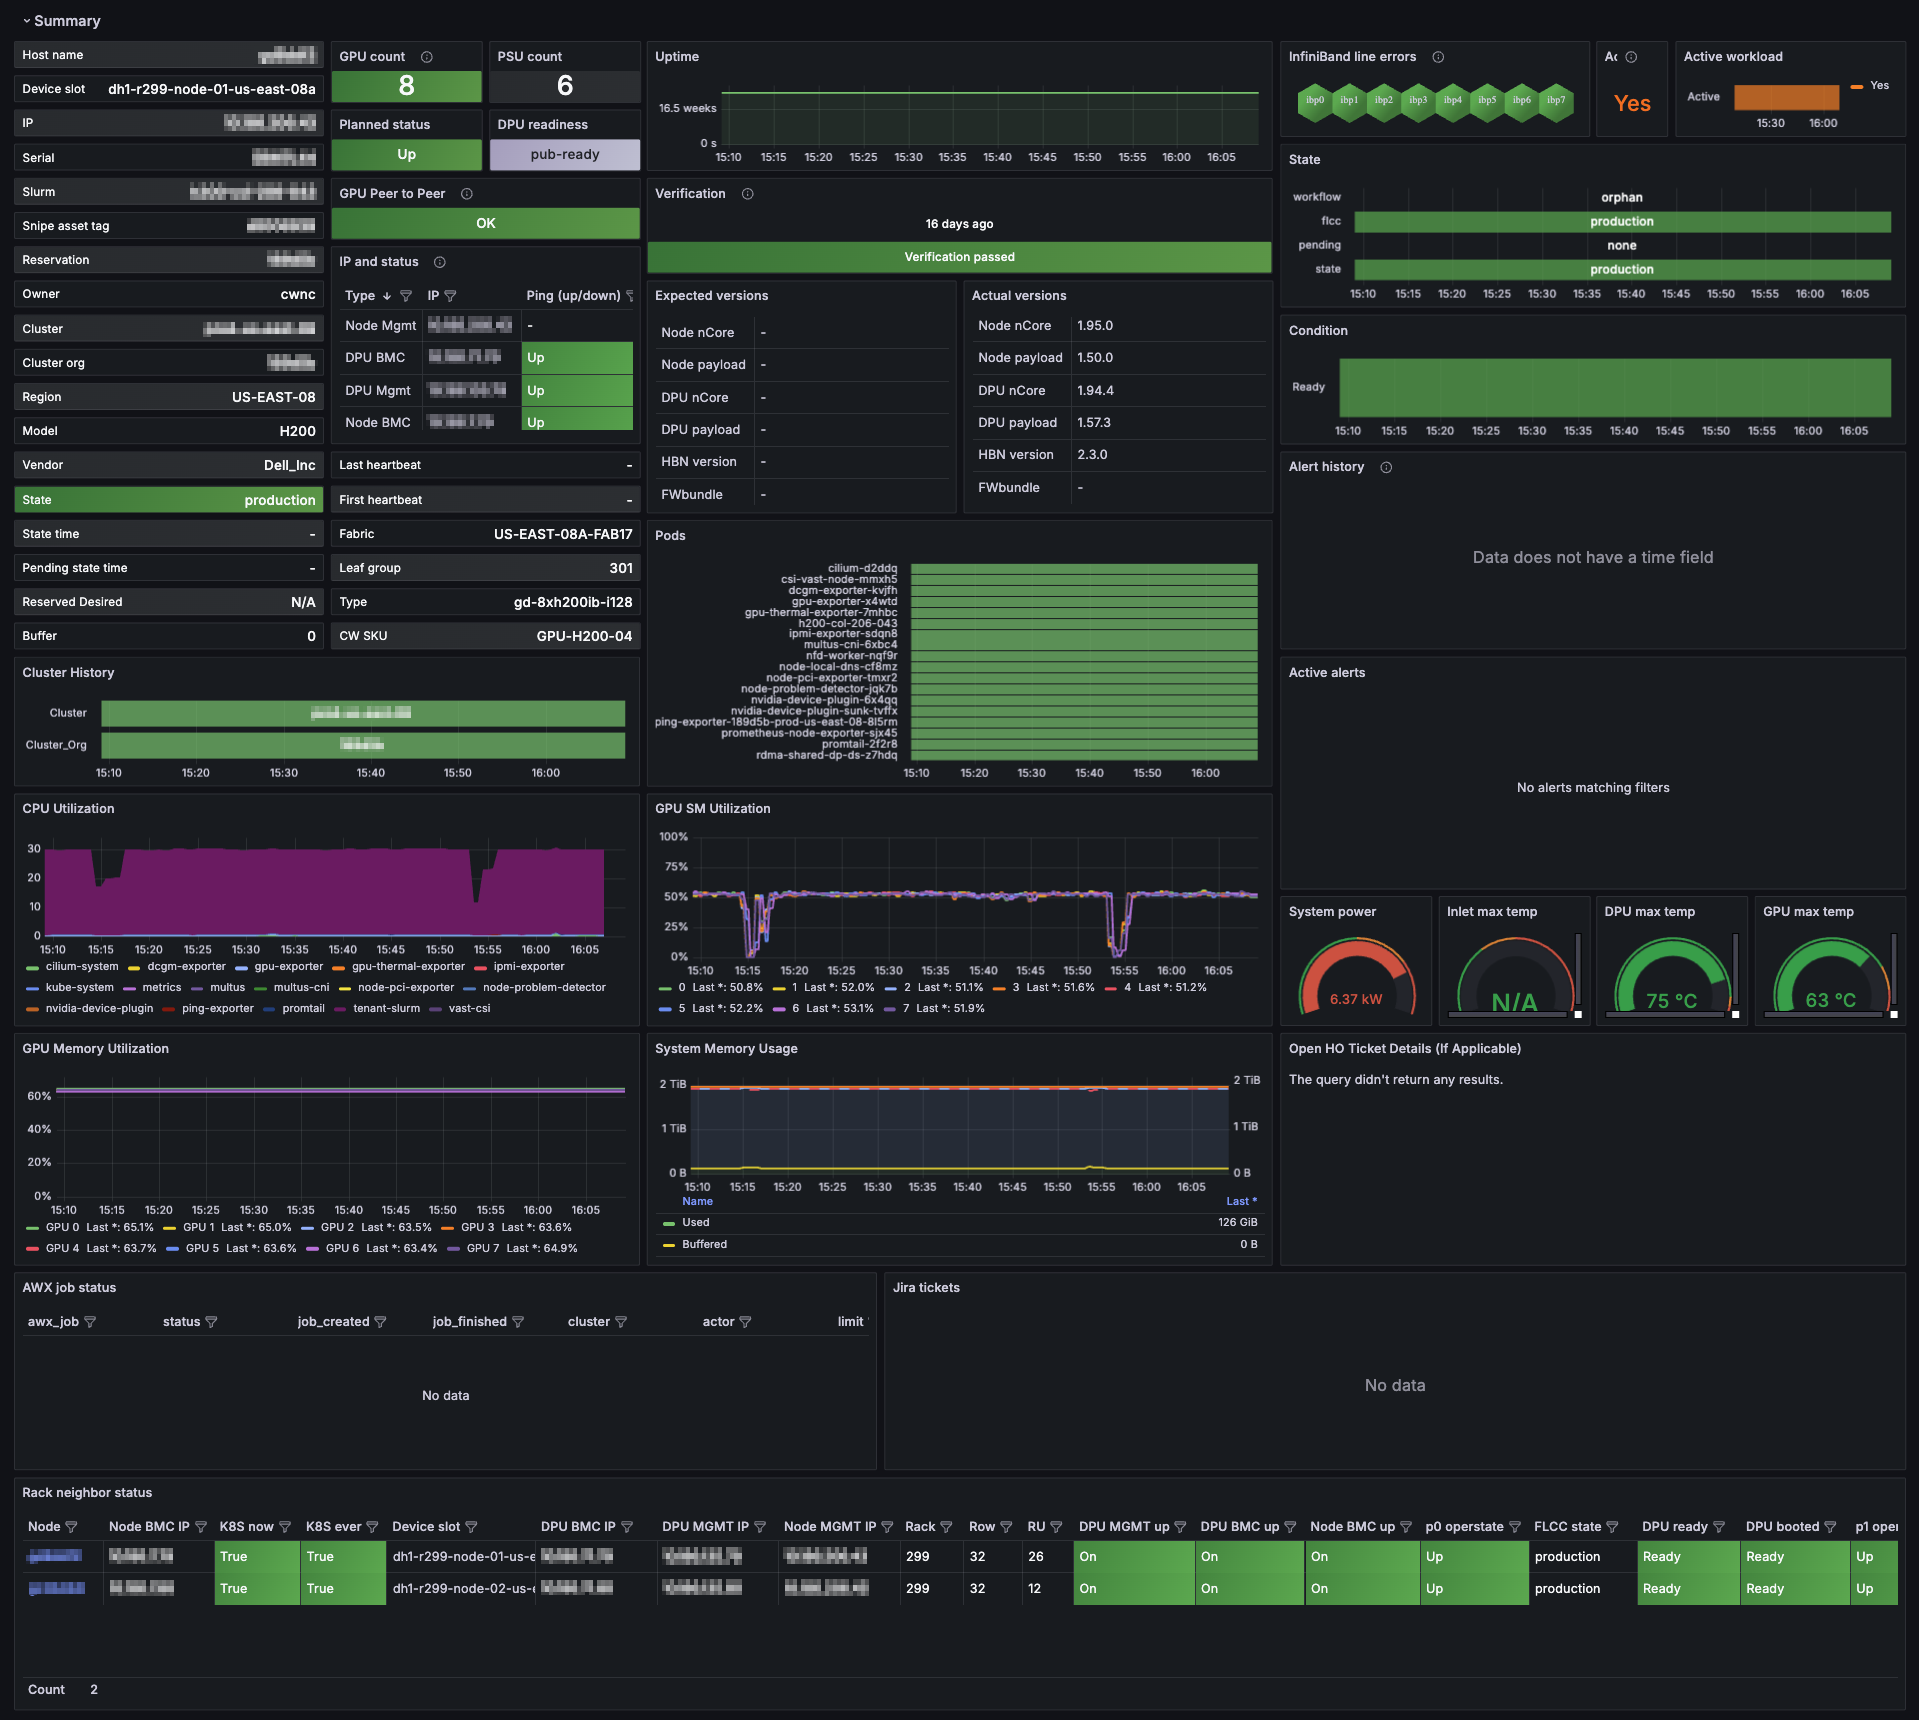Image resolution: width=1919 pixels, height=1720 pixels.
Task: Click the Buffered series color swatch
Action: click(x=670, y=1244)
